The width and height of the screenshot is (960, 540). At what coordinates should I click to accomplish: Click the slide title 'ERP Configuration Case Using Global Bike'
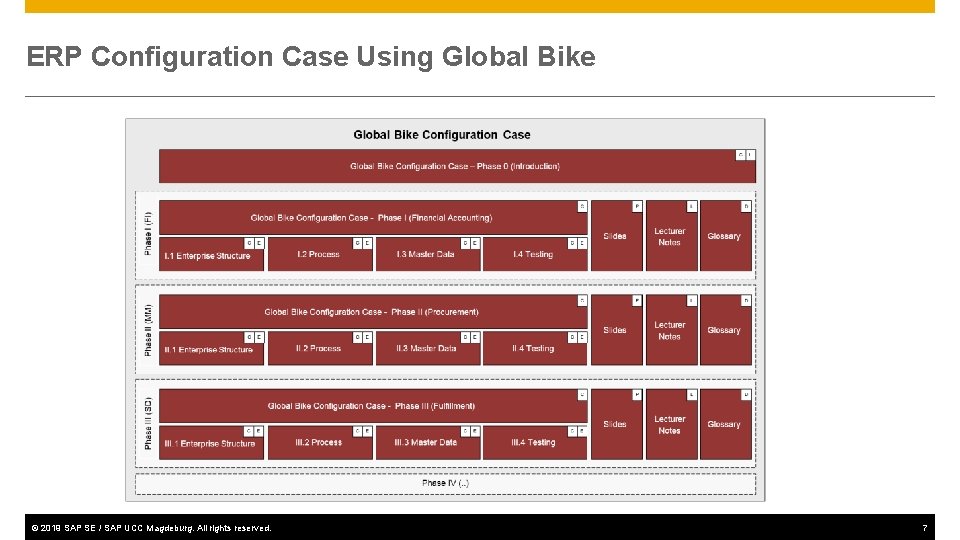(x=311, y=56)
